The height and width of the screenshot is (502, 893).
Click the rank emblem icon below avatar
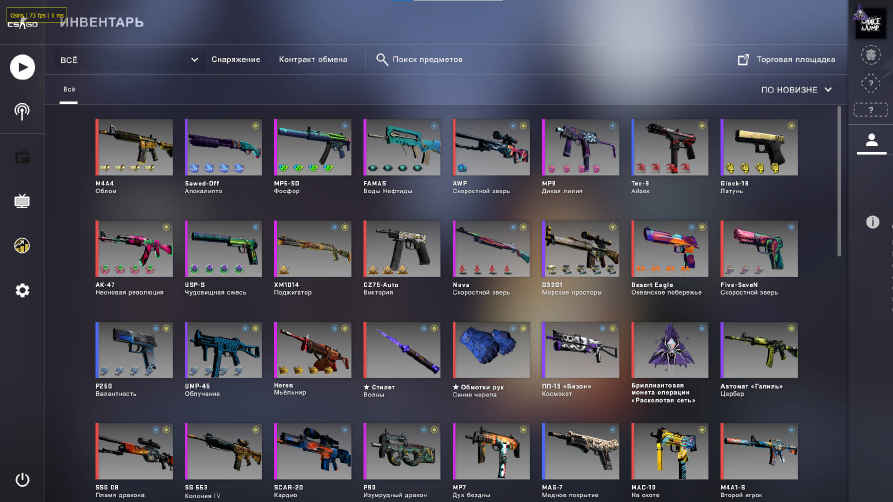coord(870,55)
